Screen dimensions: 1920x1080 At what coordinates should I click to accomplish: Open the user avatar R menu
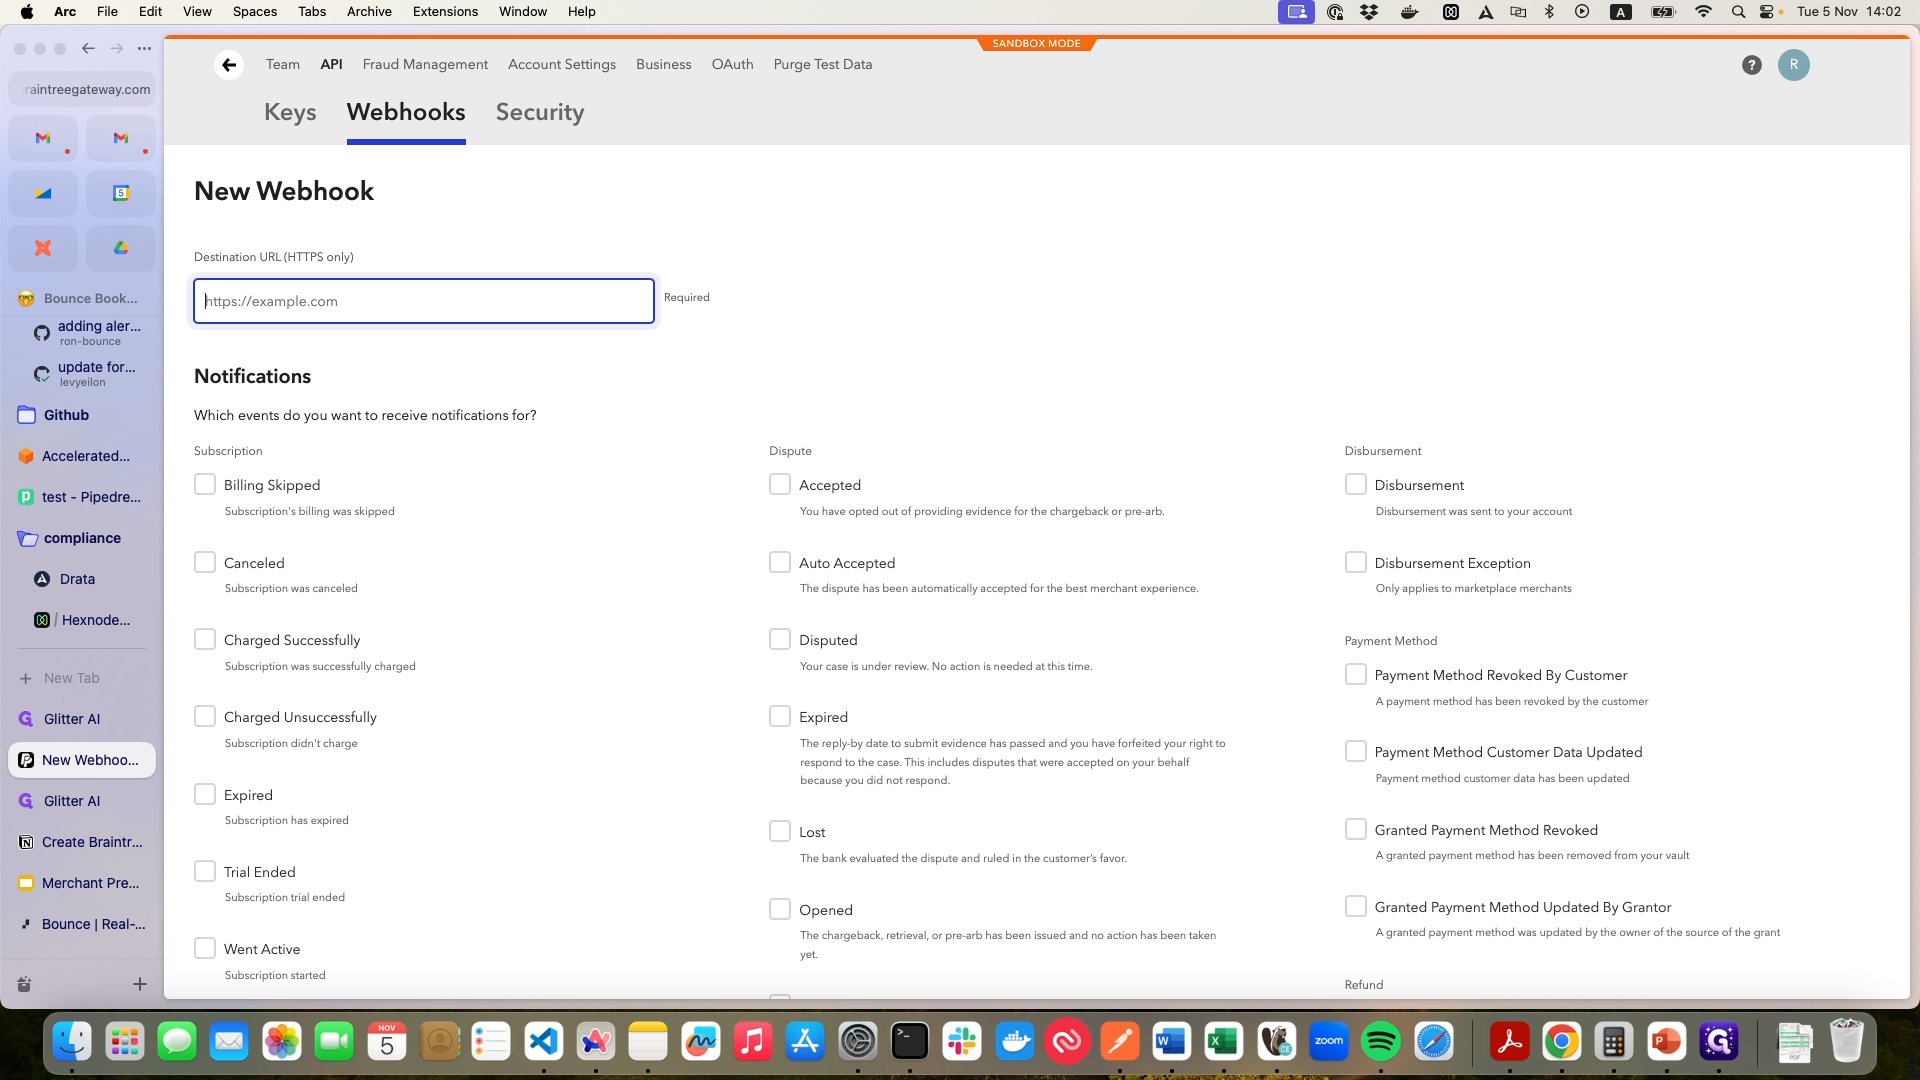click(1793, 65)
